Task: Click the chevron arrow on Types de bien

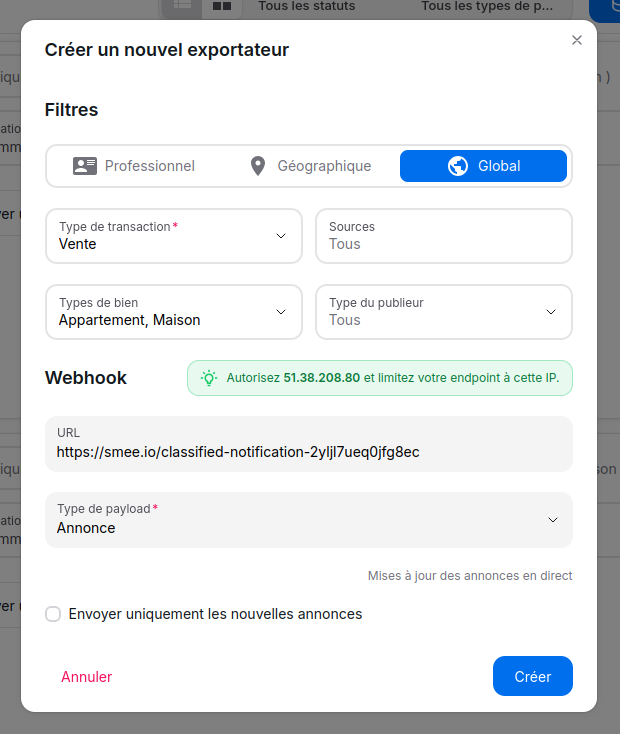Action: 281,312
